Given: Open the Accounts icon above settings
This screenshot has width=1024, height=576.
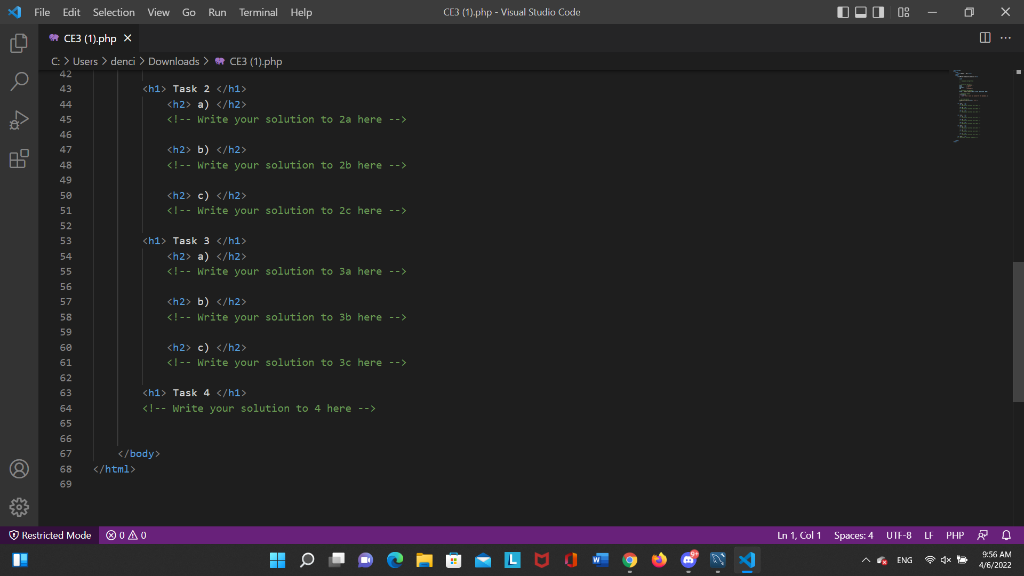Looking at the screenshot, I should click(18, 468).
